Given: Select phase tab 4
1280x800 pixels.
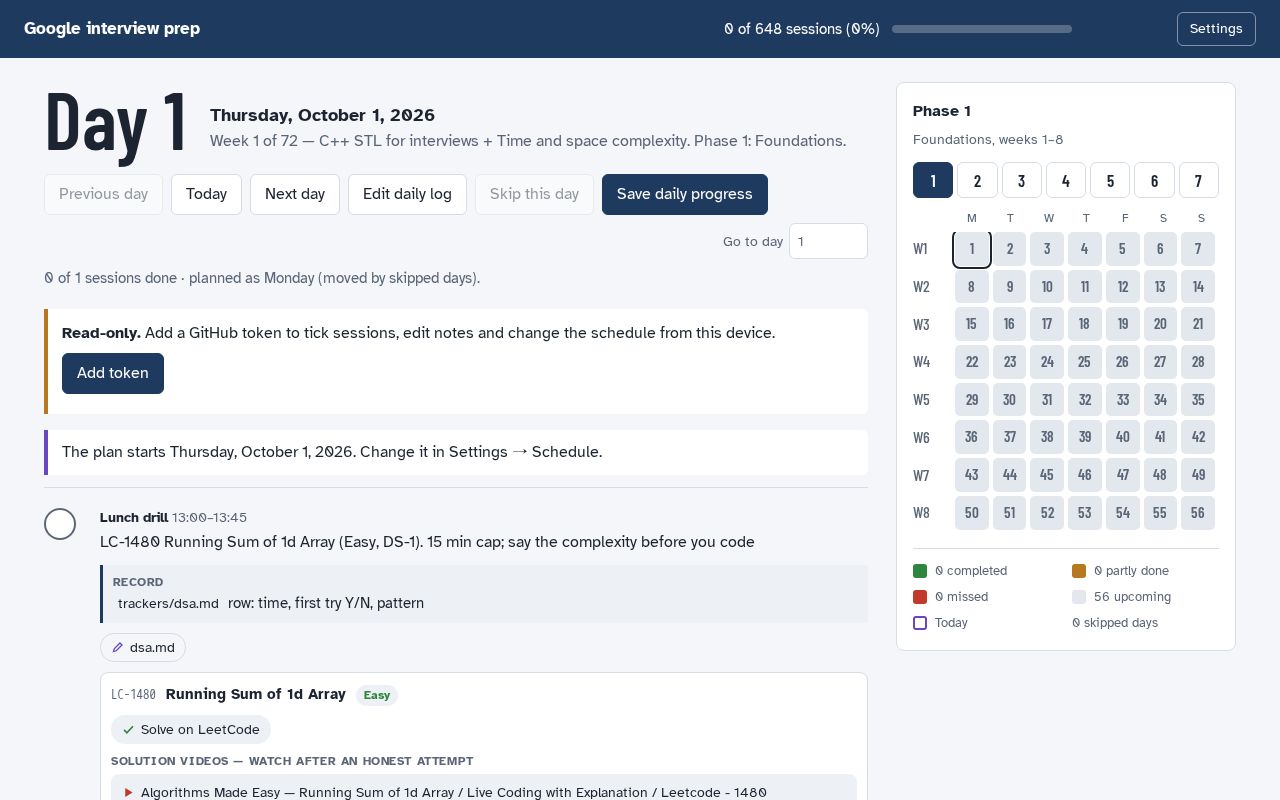Looking at the screenshot, I should click(x=1066, y=180).
